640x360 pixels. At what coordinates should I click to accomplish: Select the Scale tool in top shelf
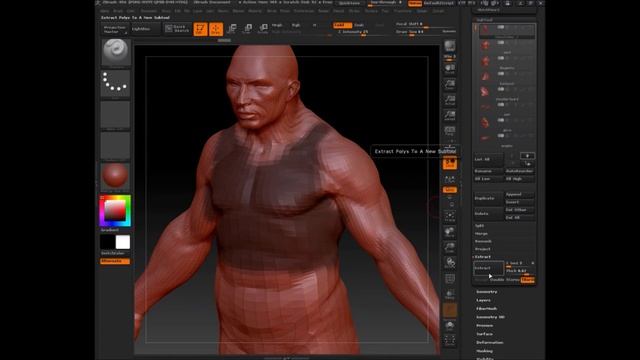(x=247, y=29)
